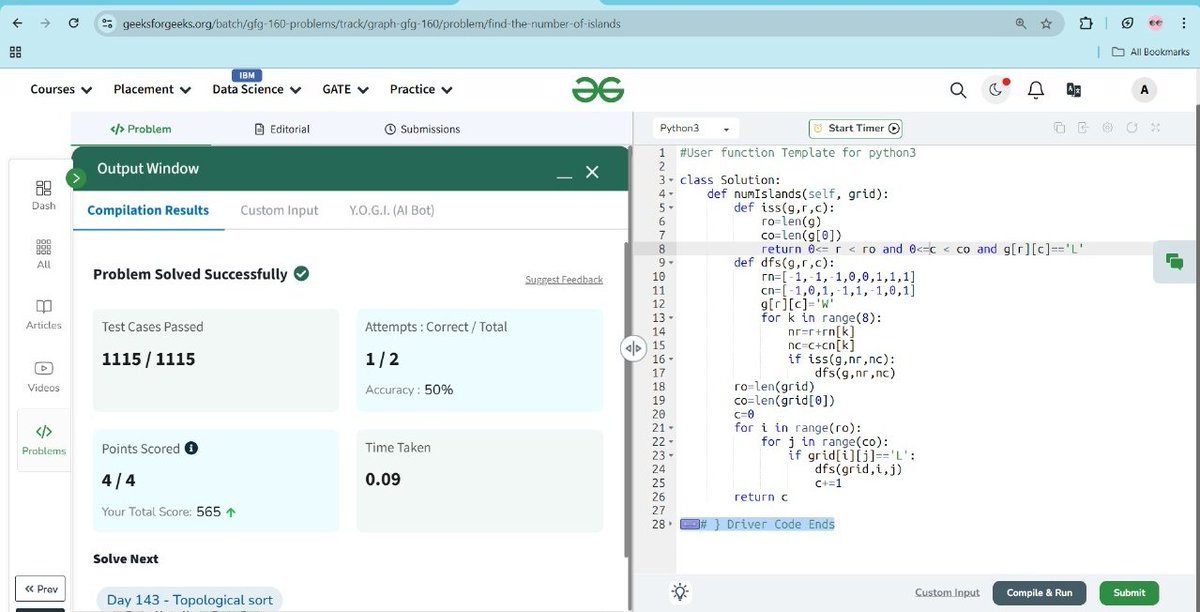Minimize the Output Window
This screenshot has width=1200, height=612.
coord(565,176)
